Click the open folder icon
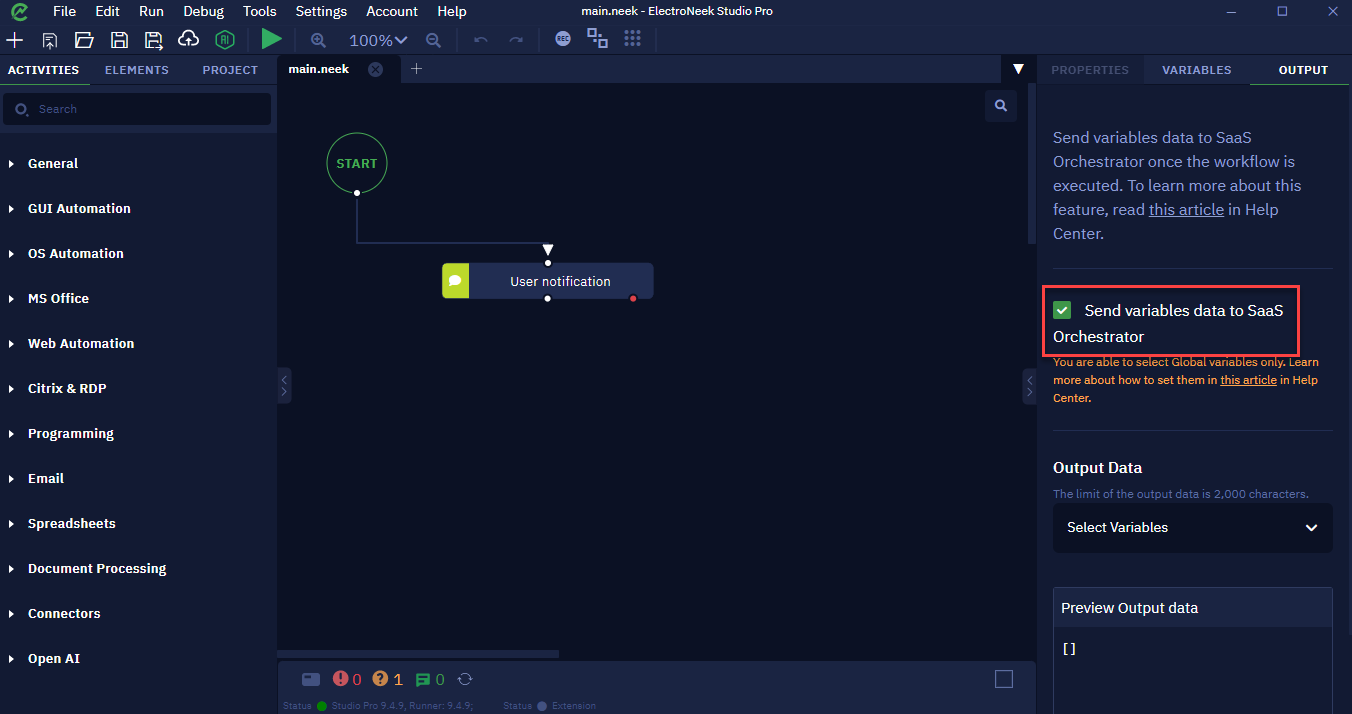Image resolution: width=1352 pixels, height=714 pixels. (84, 40)
